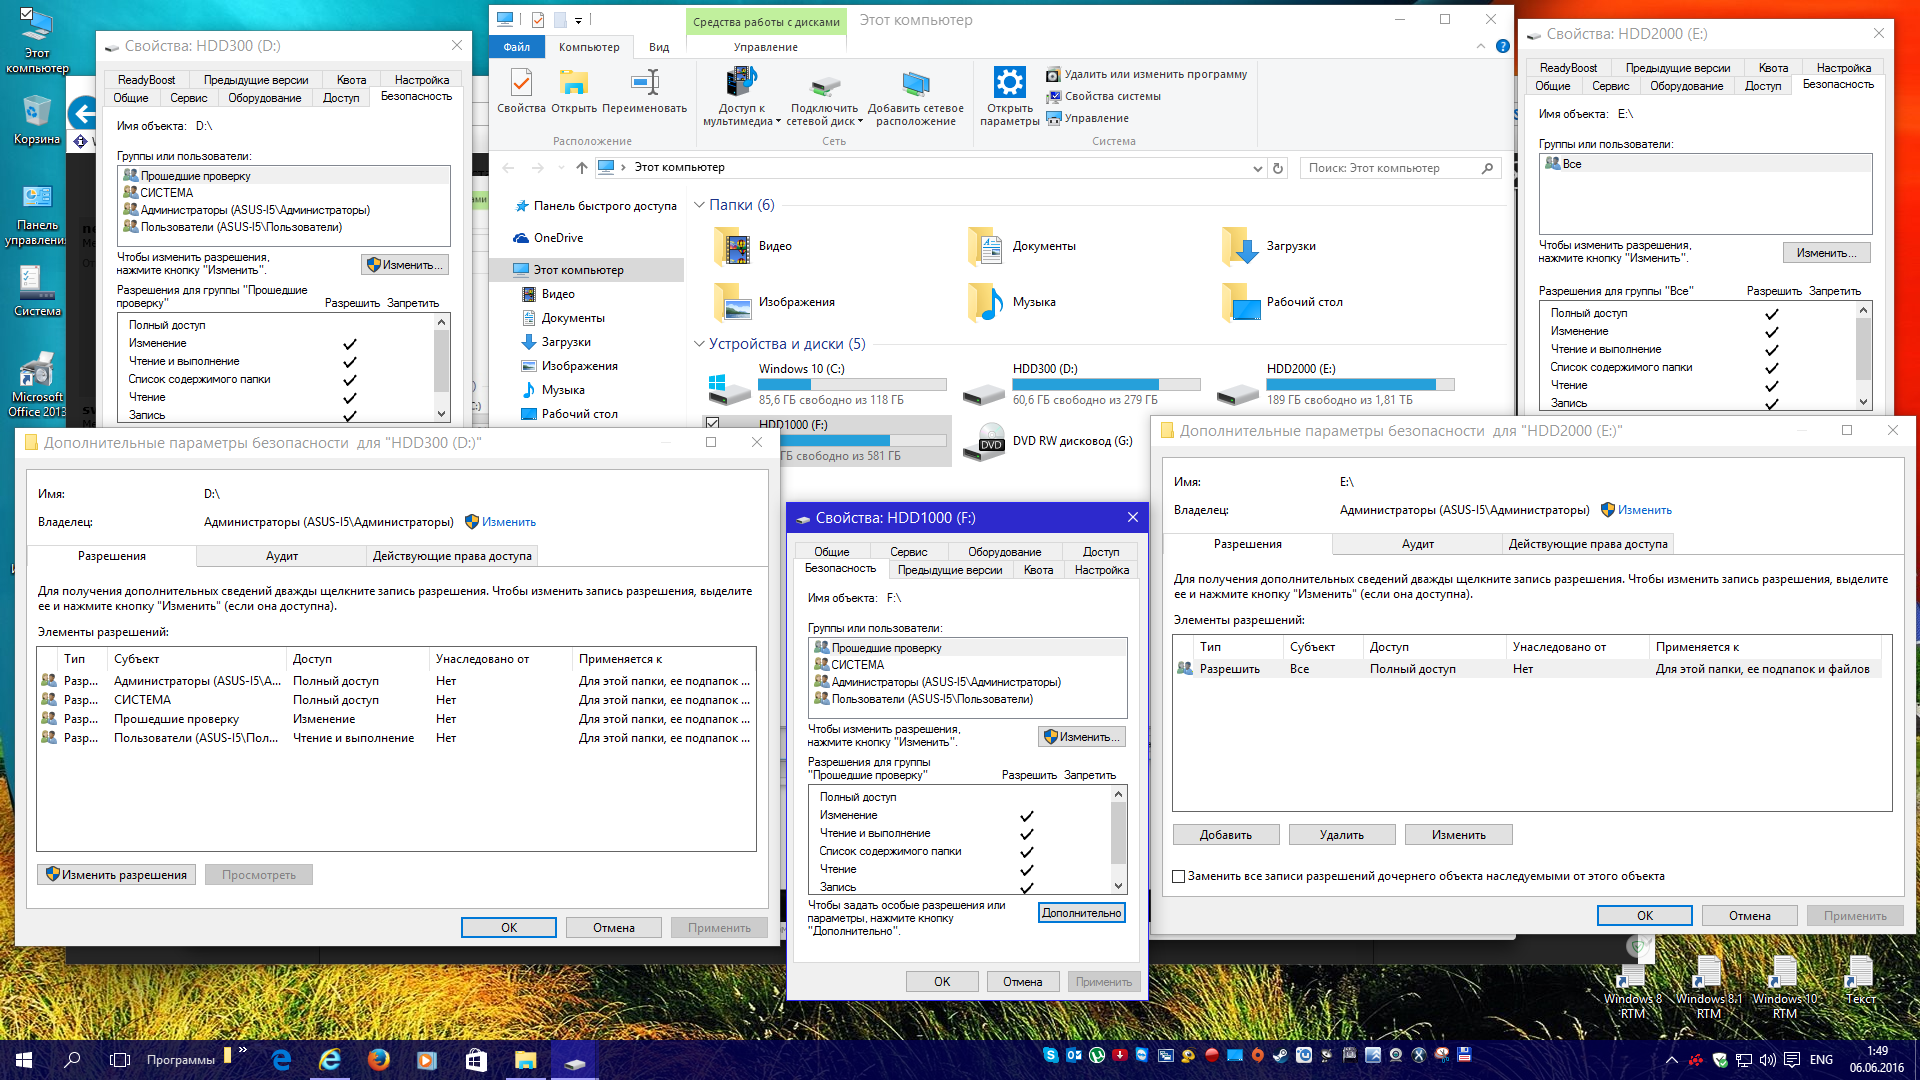Click the Переименовать ribbon icon
The height and width of the screenshot is (1080, 1920).
point(645,91)
